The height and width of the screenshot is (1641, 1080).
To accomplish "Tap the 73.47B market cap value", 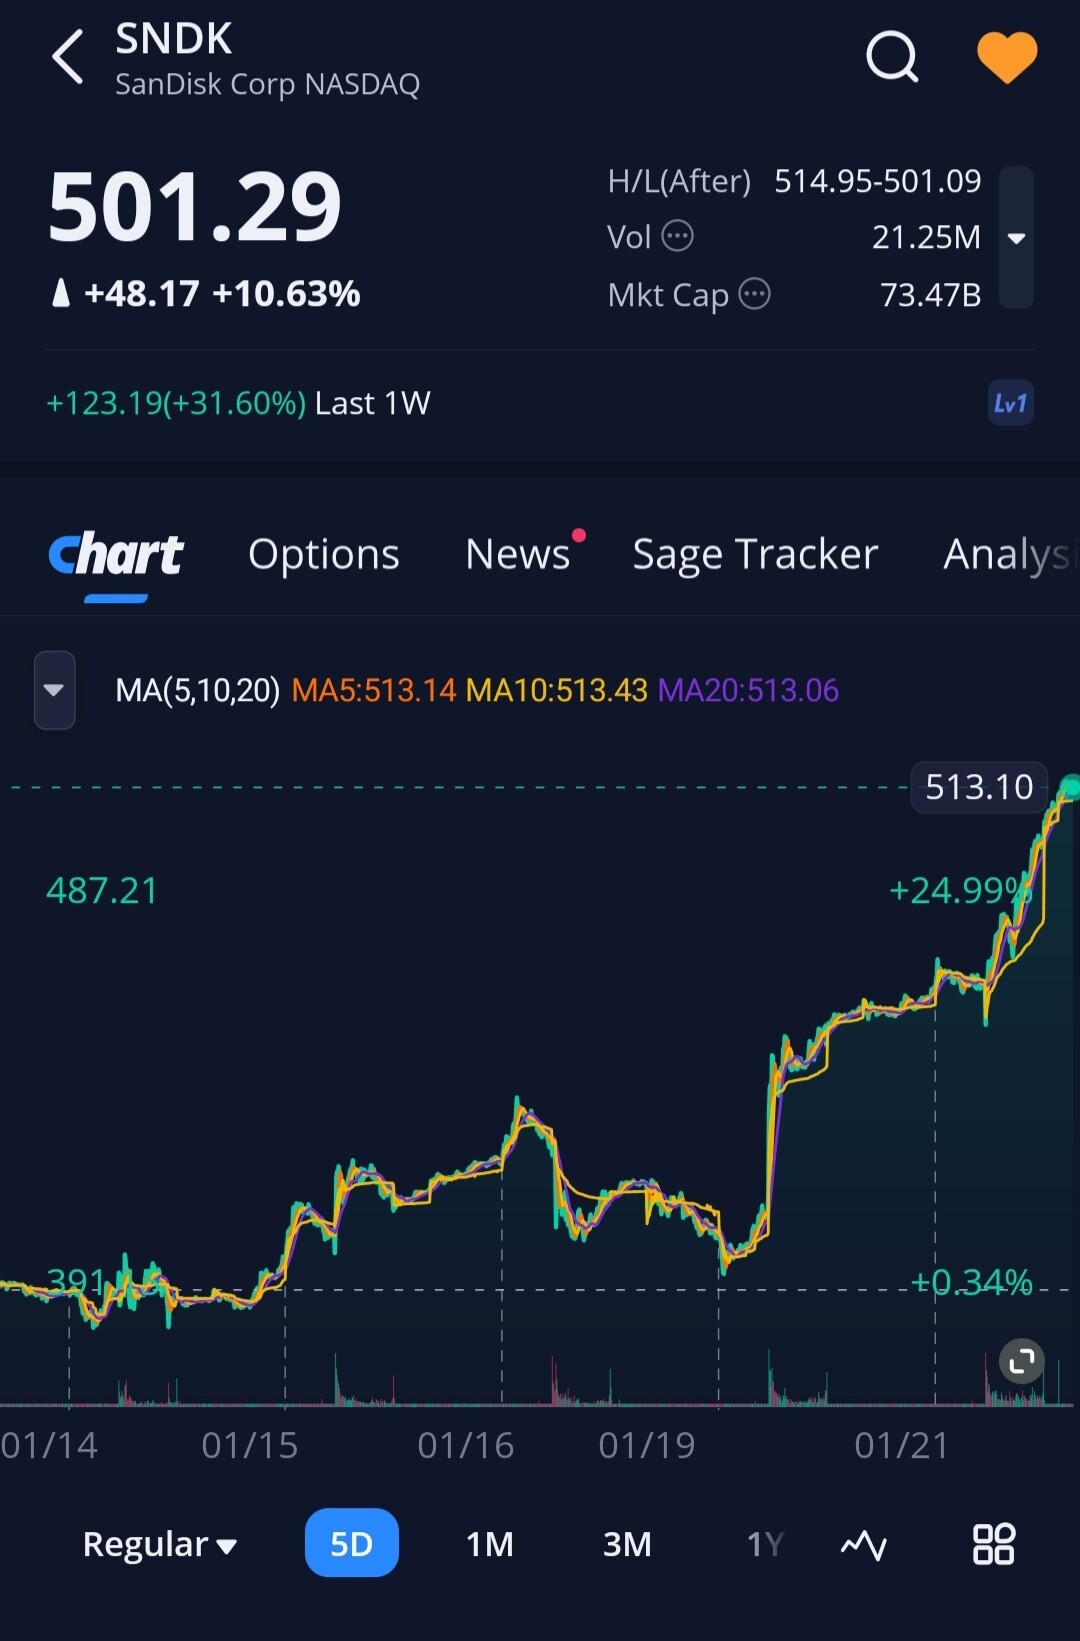I will tap(930, 295).
